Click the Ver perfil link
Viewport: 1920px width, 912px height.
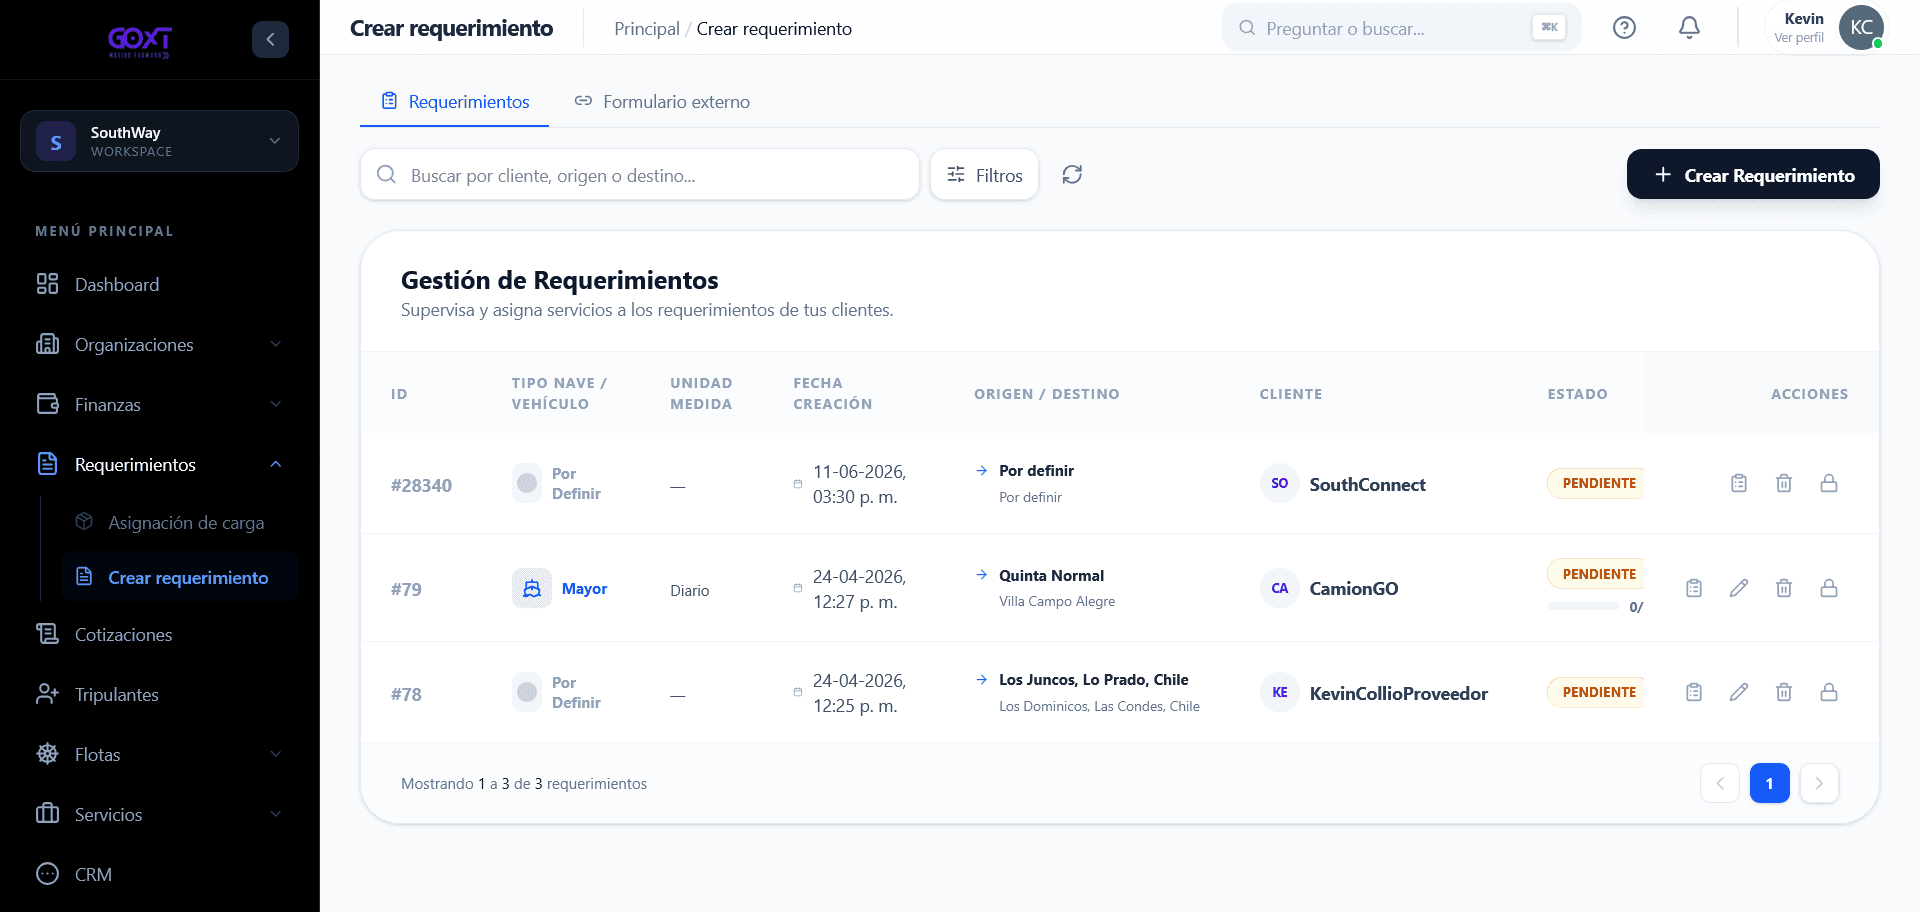1799,38
